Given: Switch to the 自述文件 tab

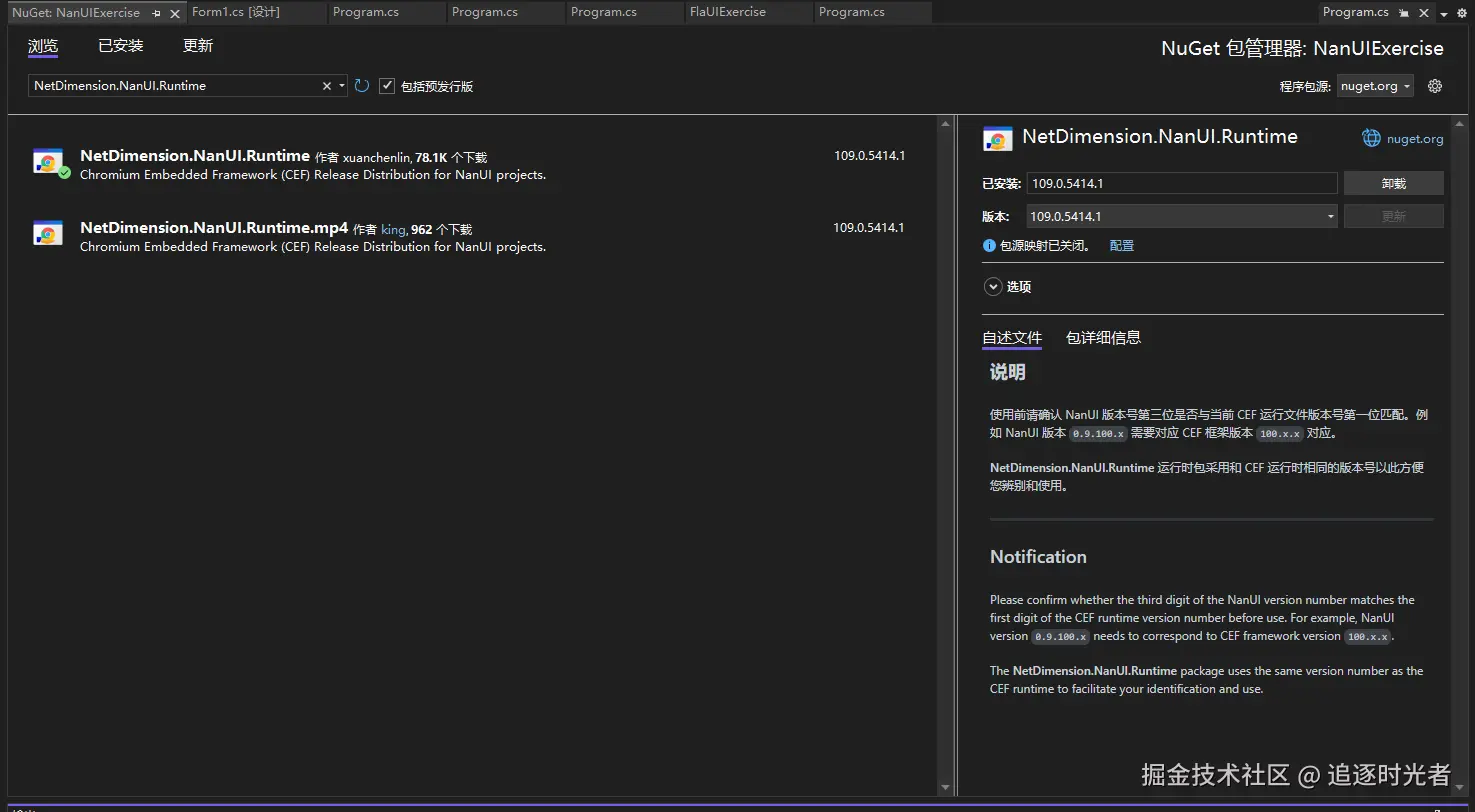Looking at the screenshot, I should coord(1012,338).
